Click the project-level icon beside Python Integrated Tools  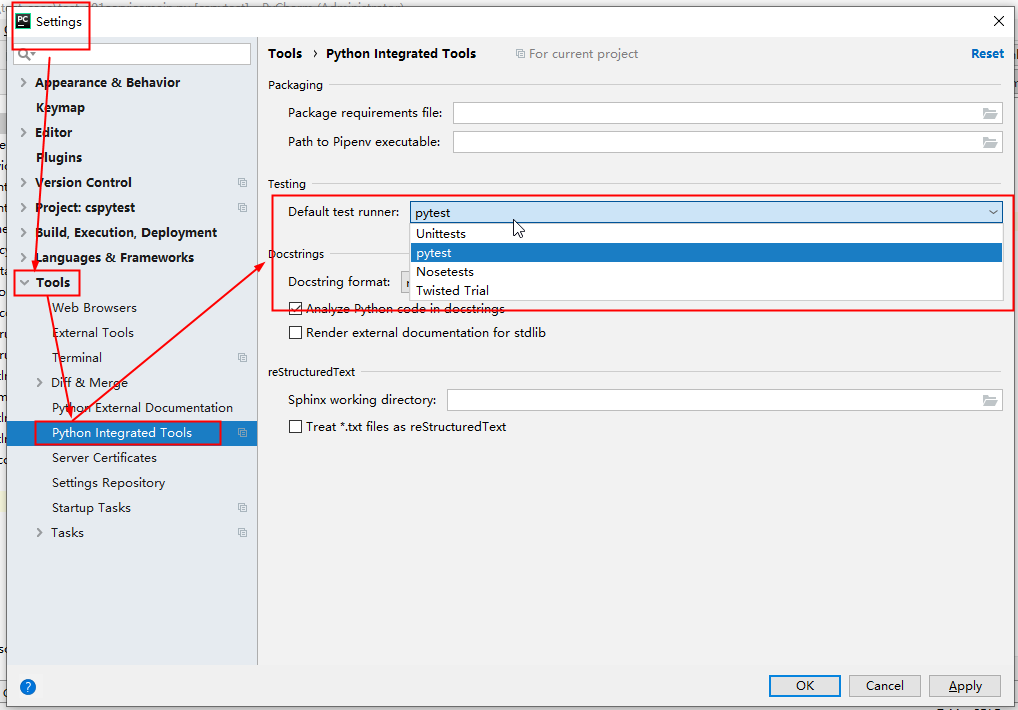[242, 433]
